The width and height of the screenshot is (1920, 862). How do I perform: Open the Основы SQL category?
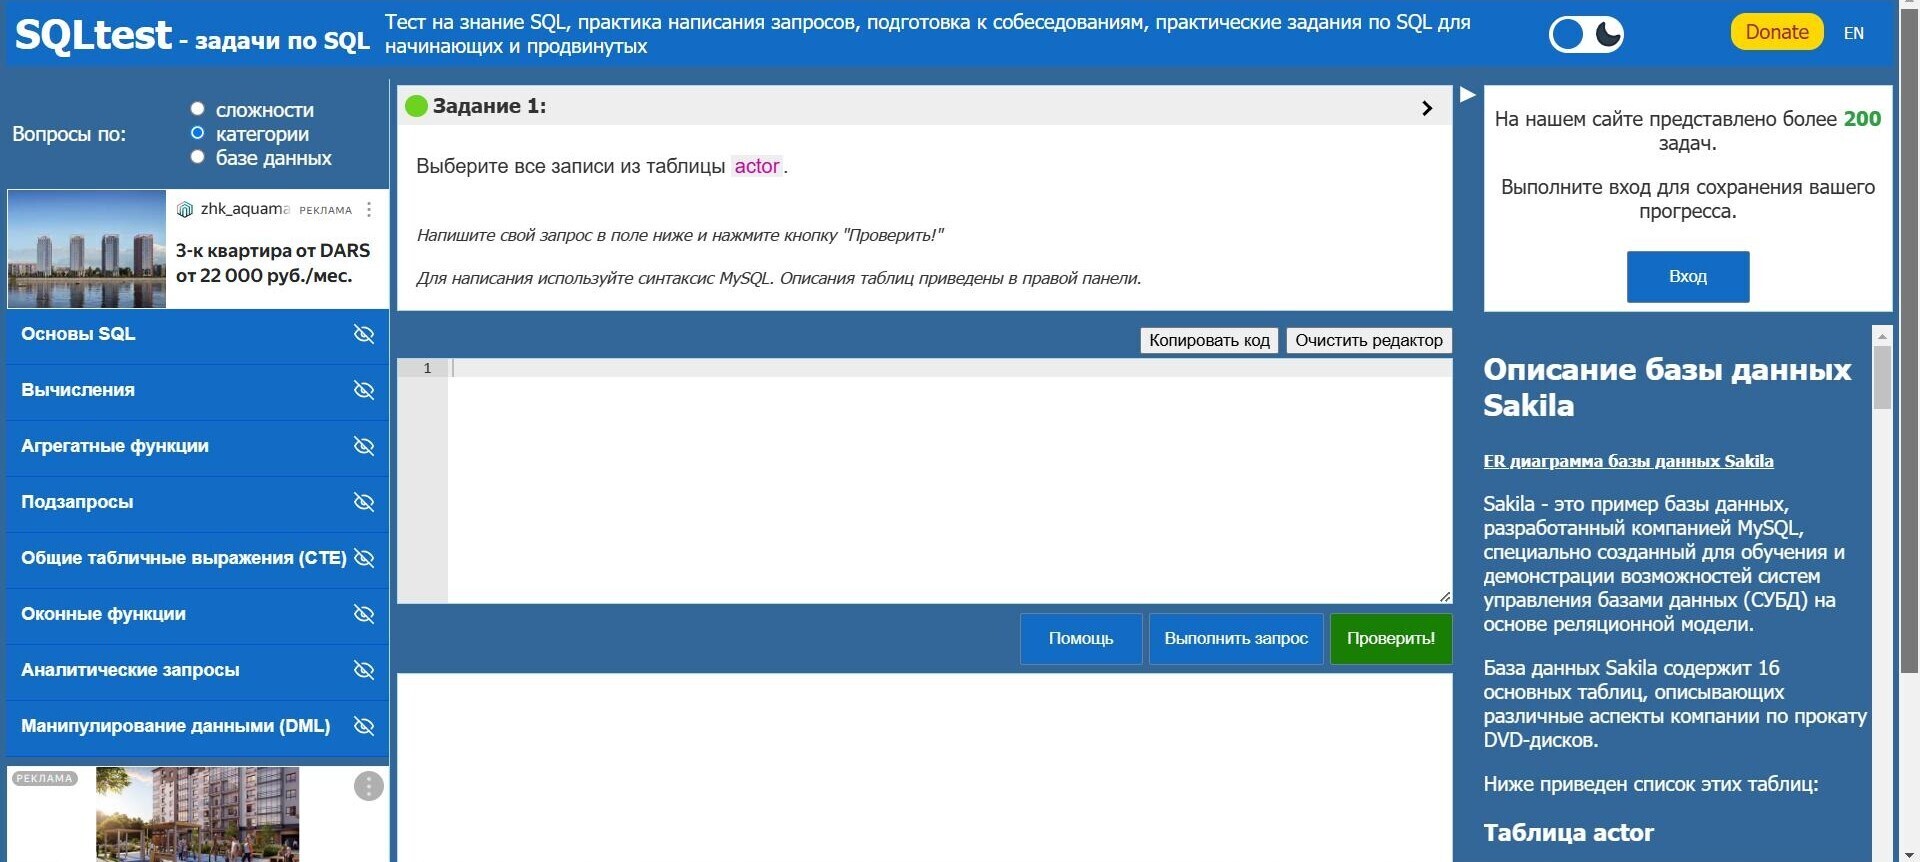tap(78, 334)
